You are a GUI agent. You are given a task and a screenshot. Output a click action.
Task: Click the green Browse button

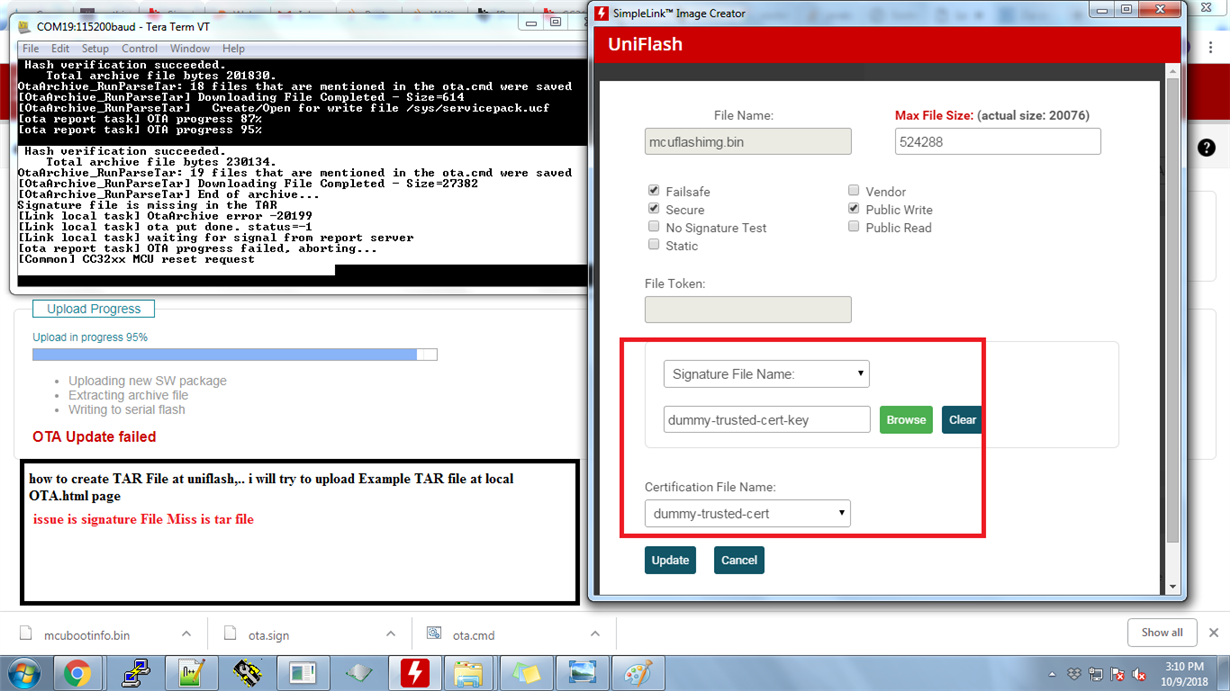click(906, 420)
